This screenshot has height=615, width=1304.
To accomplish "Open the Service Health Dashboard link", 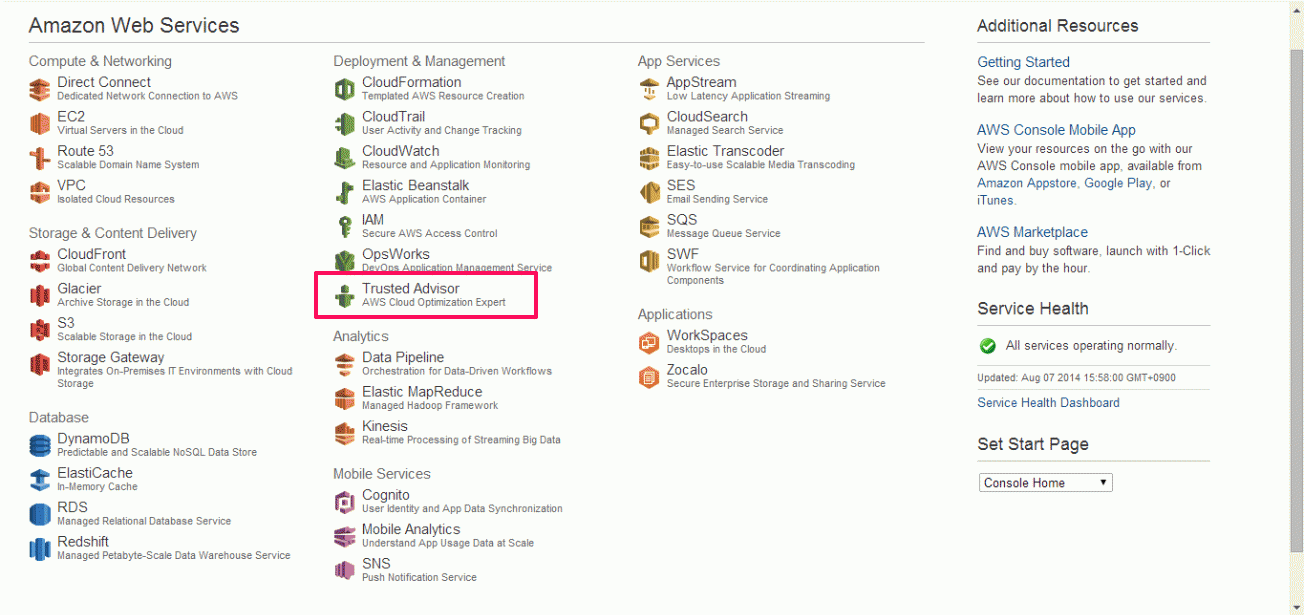I will (x=1048, y=403).
